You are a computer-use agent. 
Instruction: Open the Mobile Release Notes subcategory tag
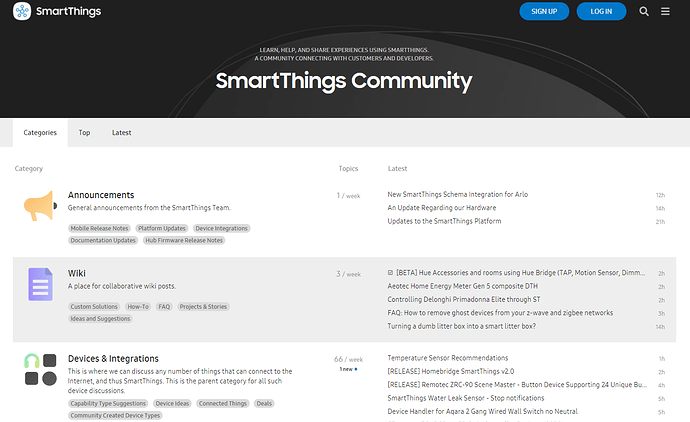pyautogui.click(x=99, y=228)
